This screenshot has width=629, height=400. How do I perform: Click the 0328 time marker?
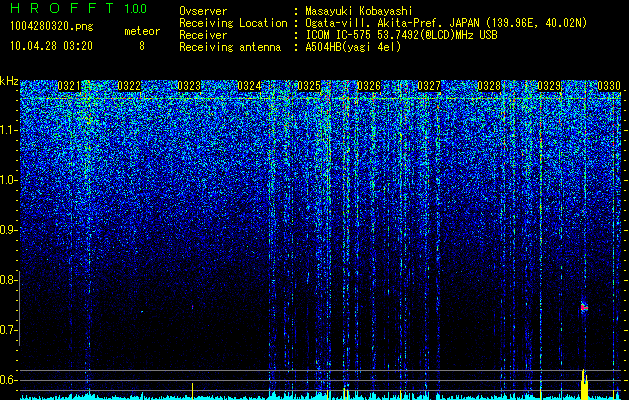pyautogui.click(x=489, y=86)
